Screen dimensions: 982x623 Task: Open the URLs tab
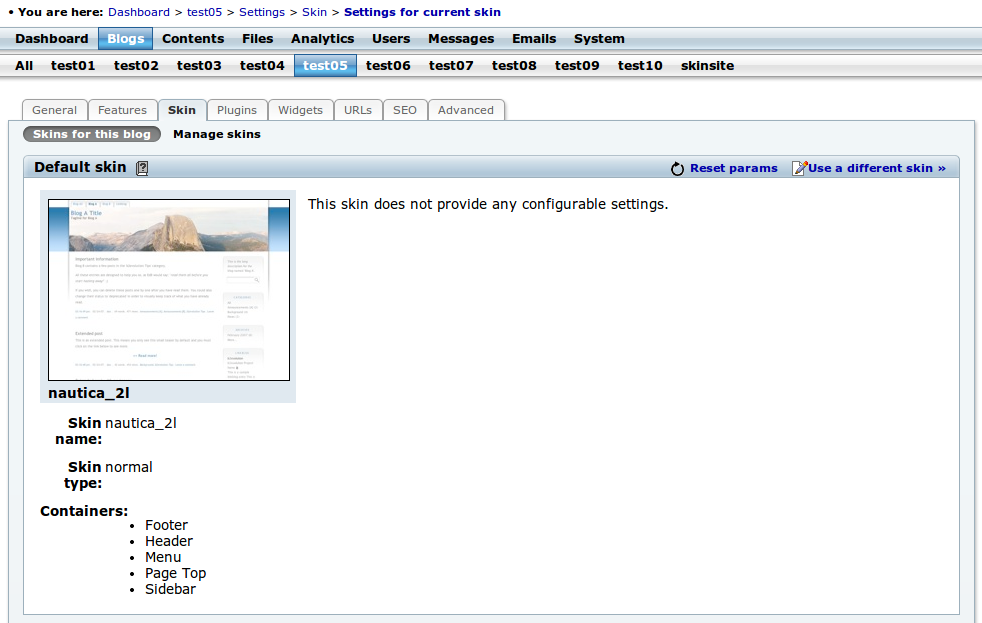[x=358, y=110]
